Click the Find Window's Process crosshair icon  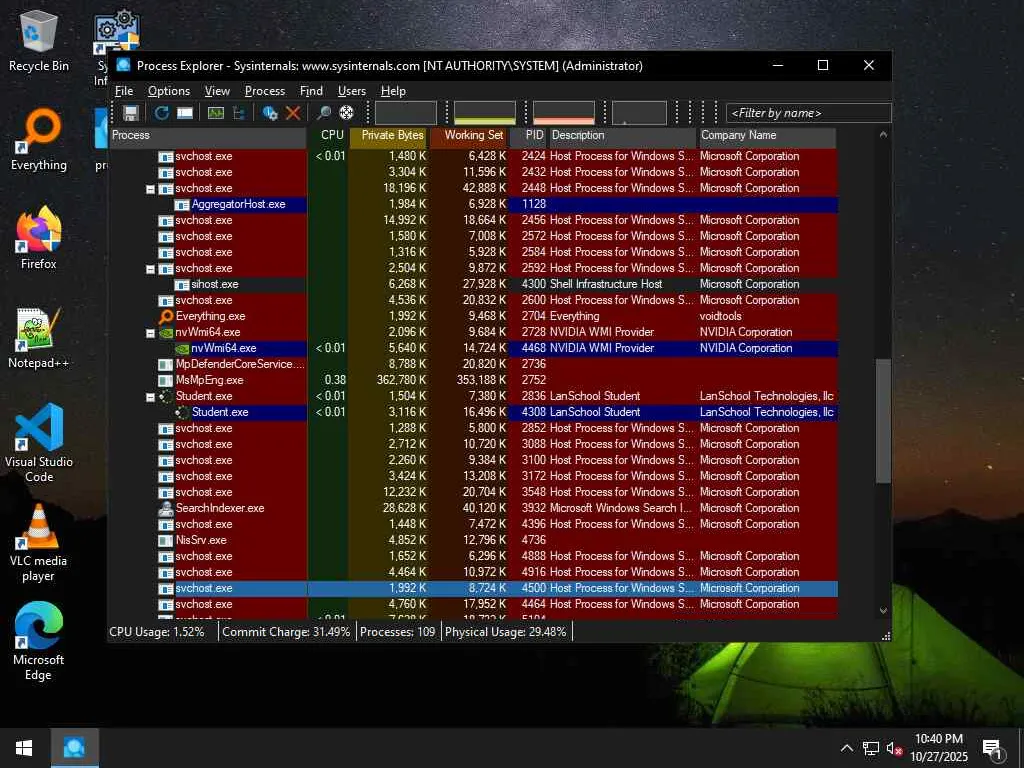pos(346,113)
